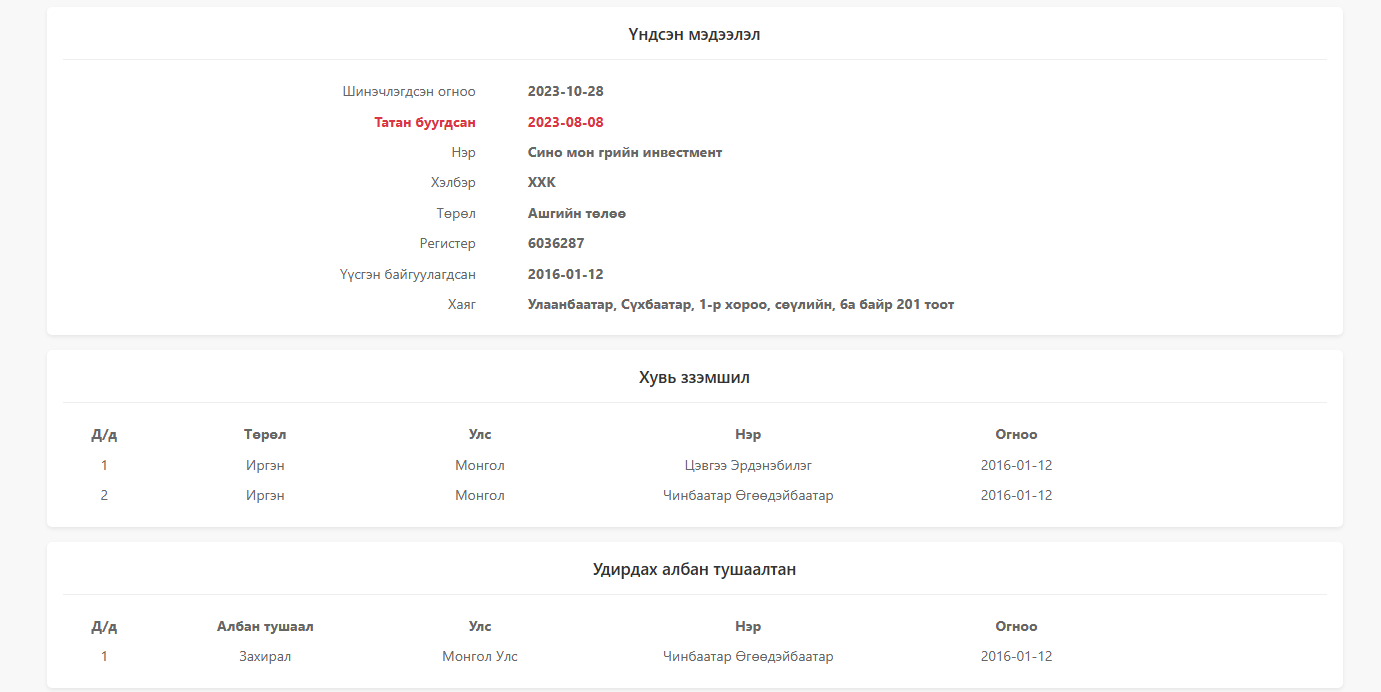This screenshot has width=1381, height=692.
Task: Click the registration number 6036287
Action: pyautogui.click(x=556, y=243)
